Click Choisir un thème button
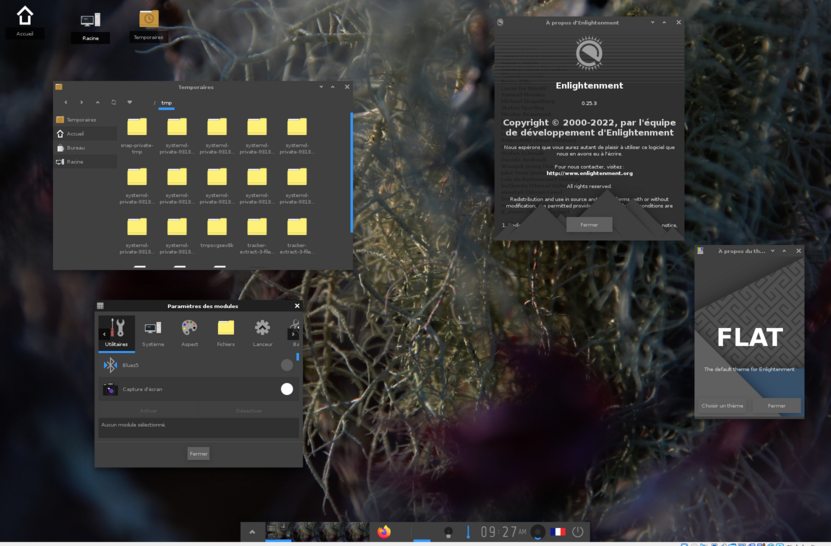831x546 pixels. pos(722,406)
